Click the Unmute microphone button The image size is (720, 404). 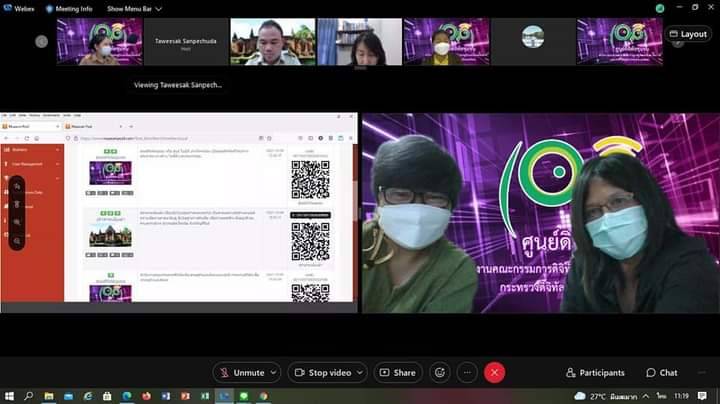tap(242, 372)
